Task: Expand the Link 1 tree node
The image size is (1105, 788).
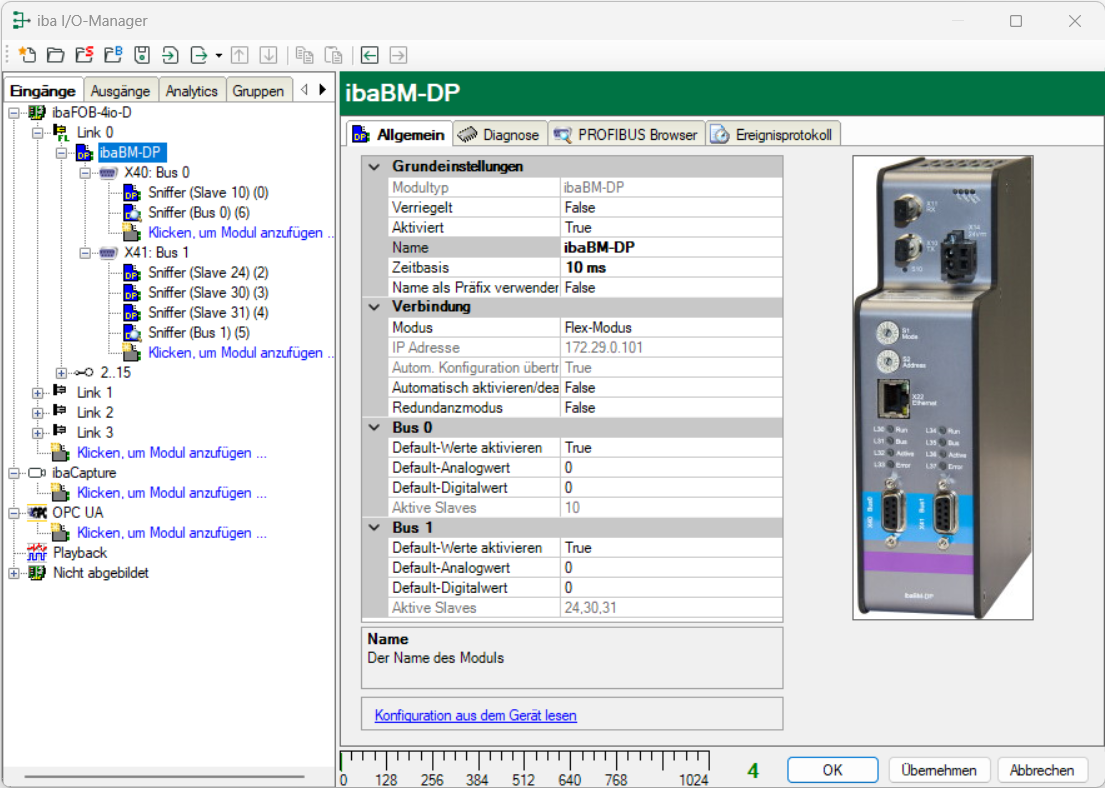Action: point(37,392)
